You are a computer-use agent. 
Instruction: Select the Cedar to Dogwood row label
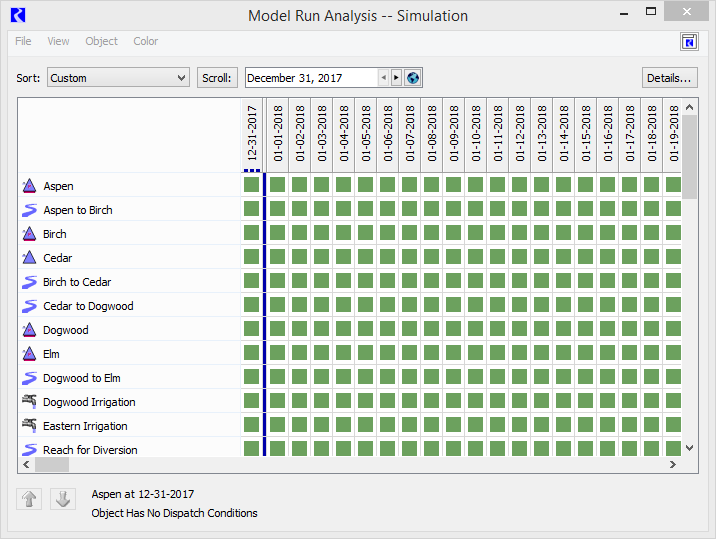pyautogui.click(x=88, y=306)
